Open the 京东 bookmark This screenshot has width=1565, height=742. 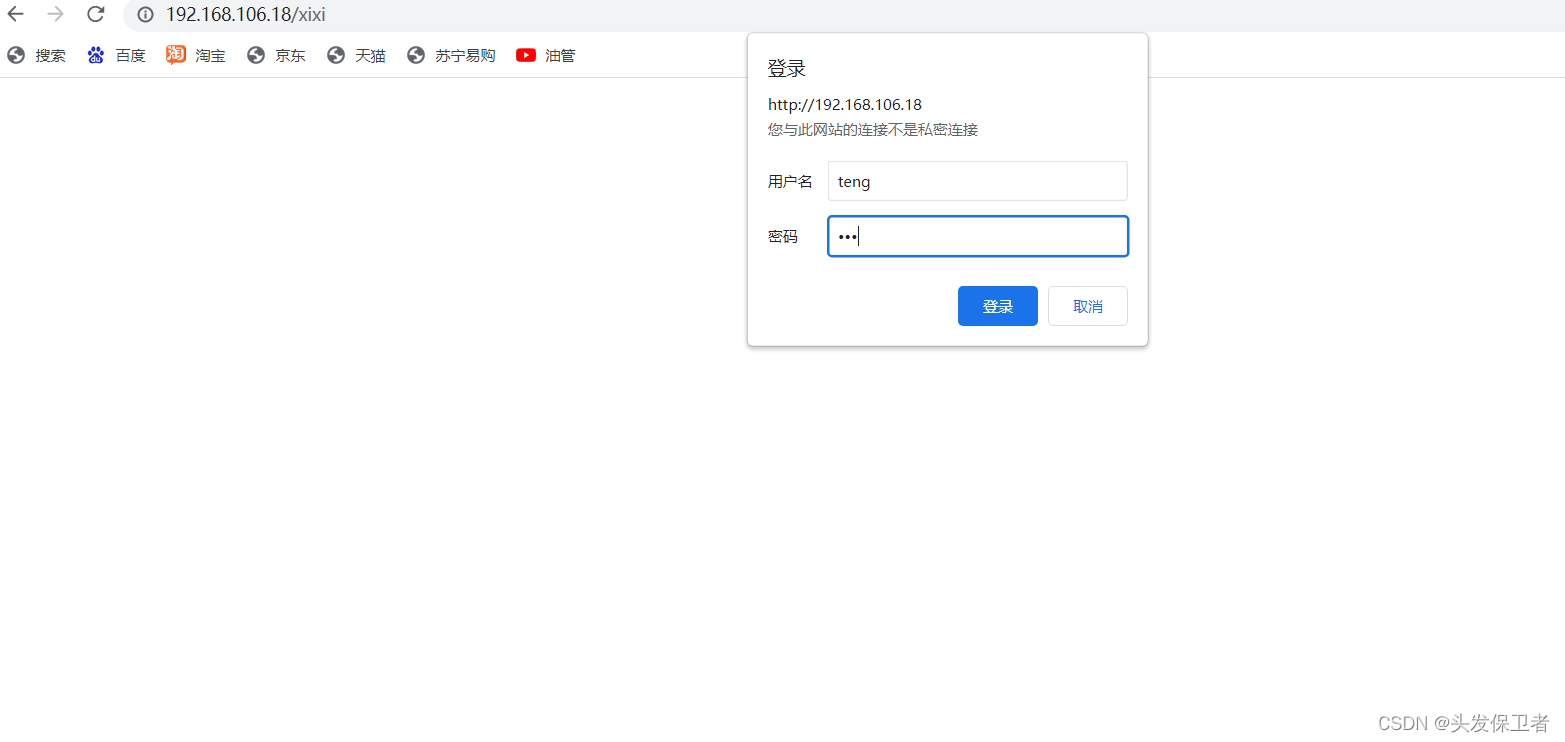pos(276,56)
